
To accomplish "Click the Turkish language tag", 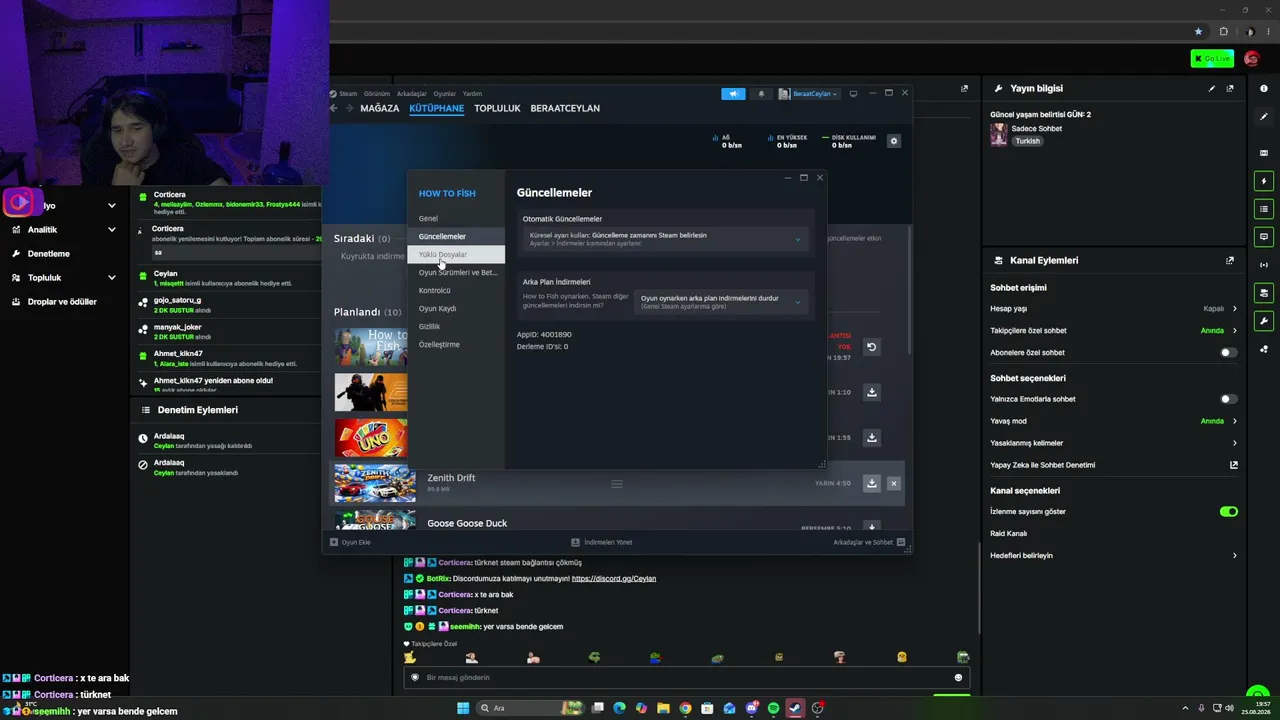I will pyautogui.click(x=1028, y=142).
